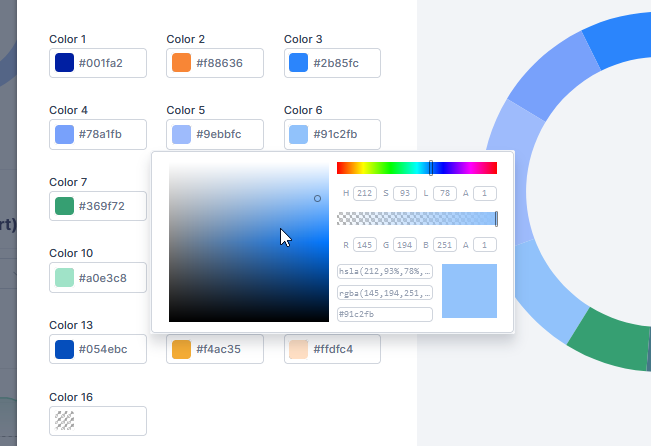The width and height of the screenshot is (651, 446).
Task: Select the L lightness value field
Action: 445,193
